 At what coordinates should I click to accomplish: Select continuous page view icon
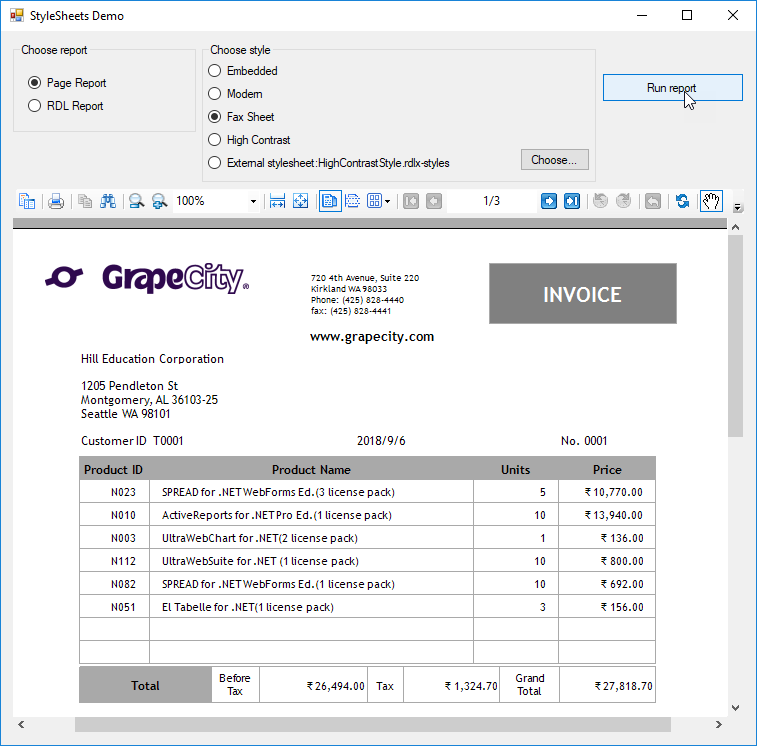pos(353,201)
